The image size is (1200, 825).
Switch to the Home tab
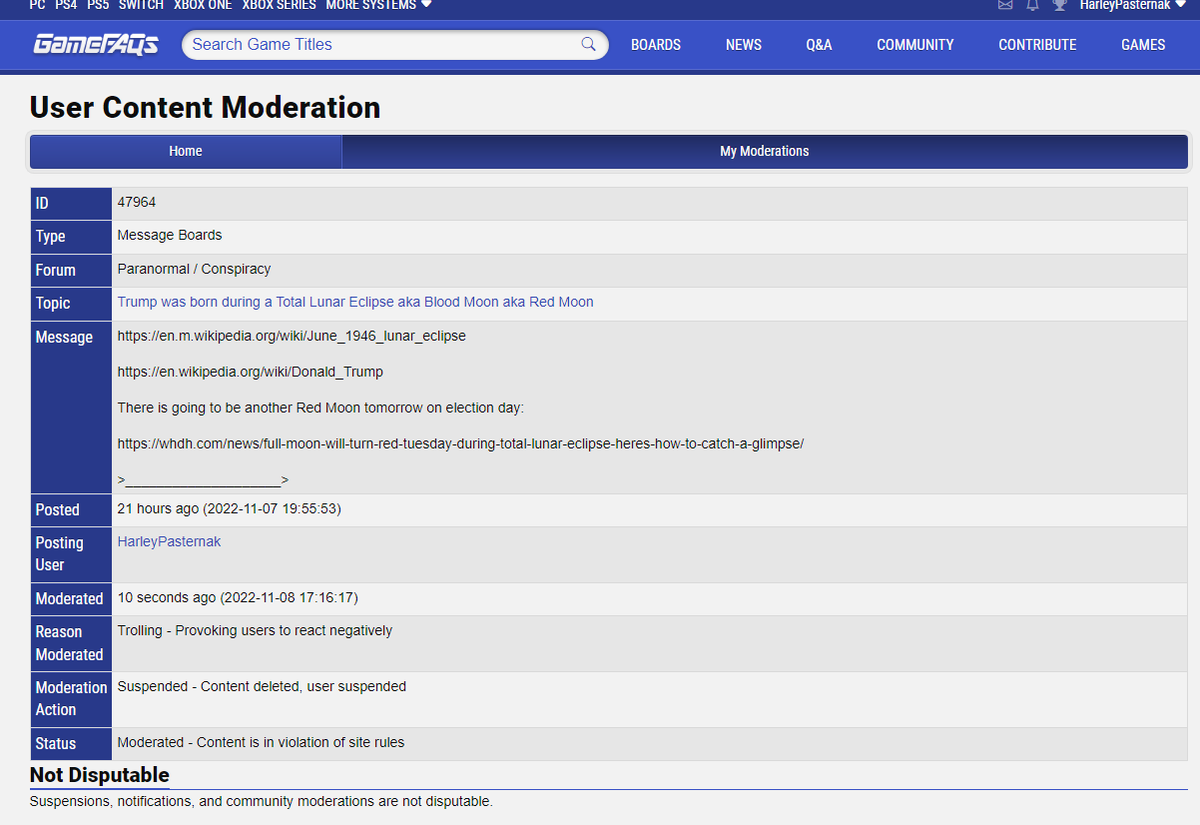click(186, 151)
